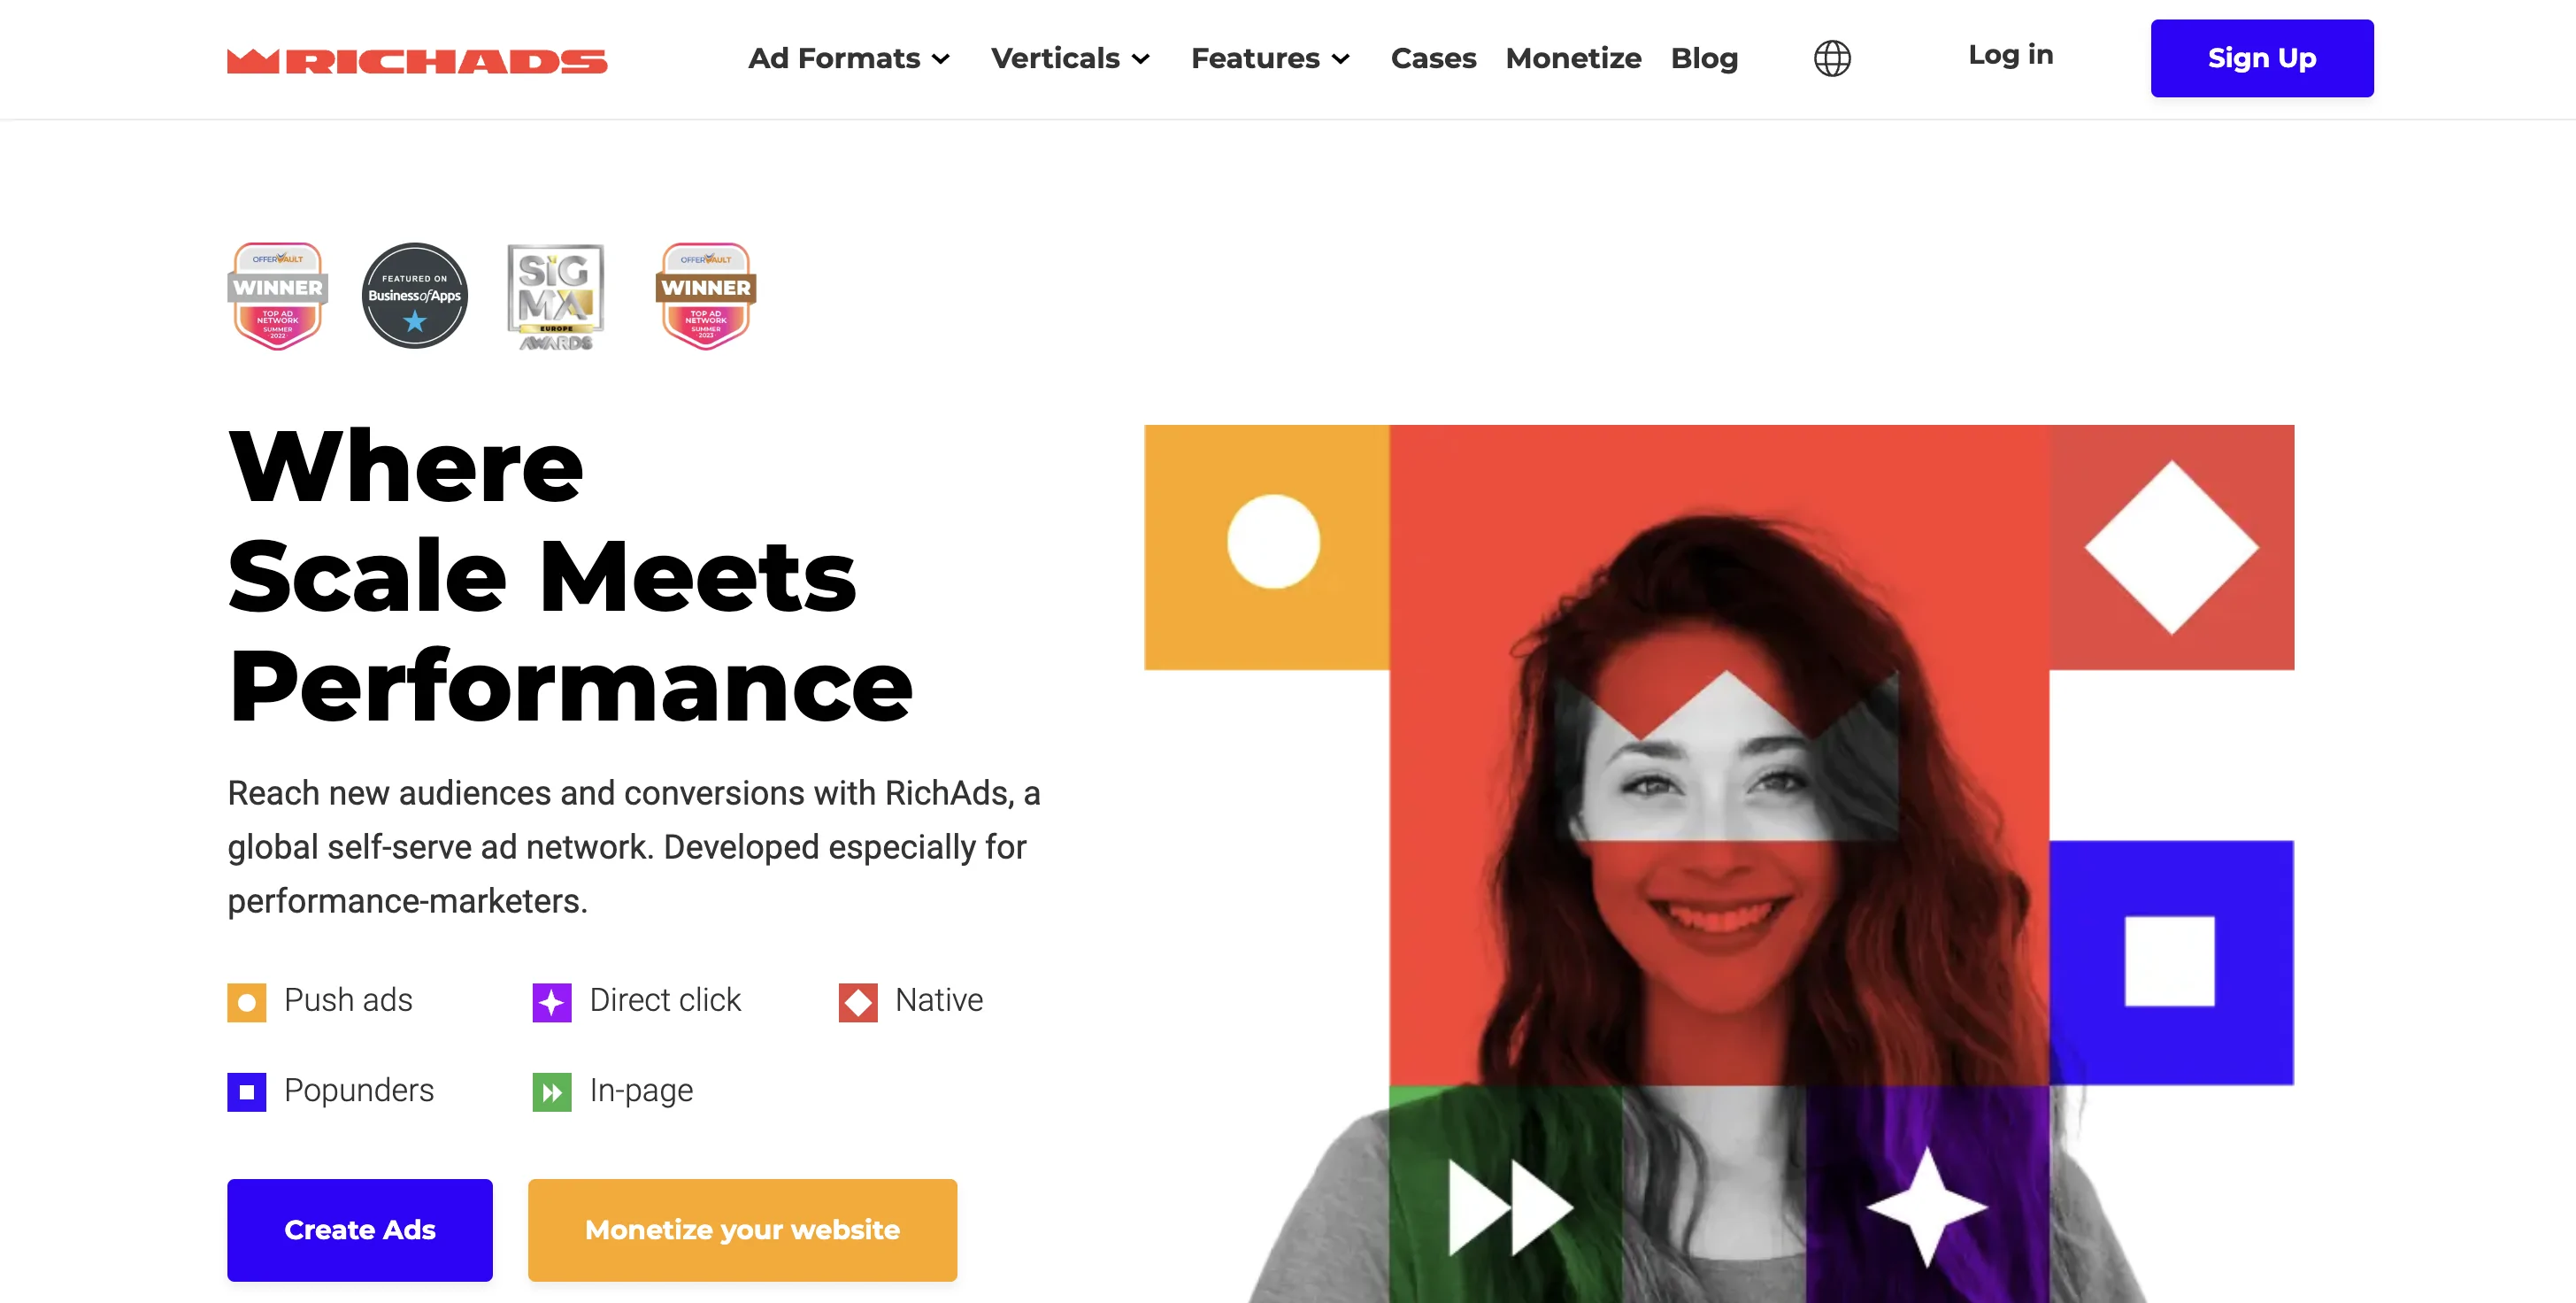
Task: Click the RichAds logo
Action: point(417,60)
